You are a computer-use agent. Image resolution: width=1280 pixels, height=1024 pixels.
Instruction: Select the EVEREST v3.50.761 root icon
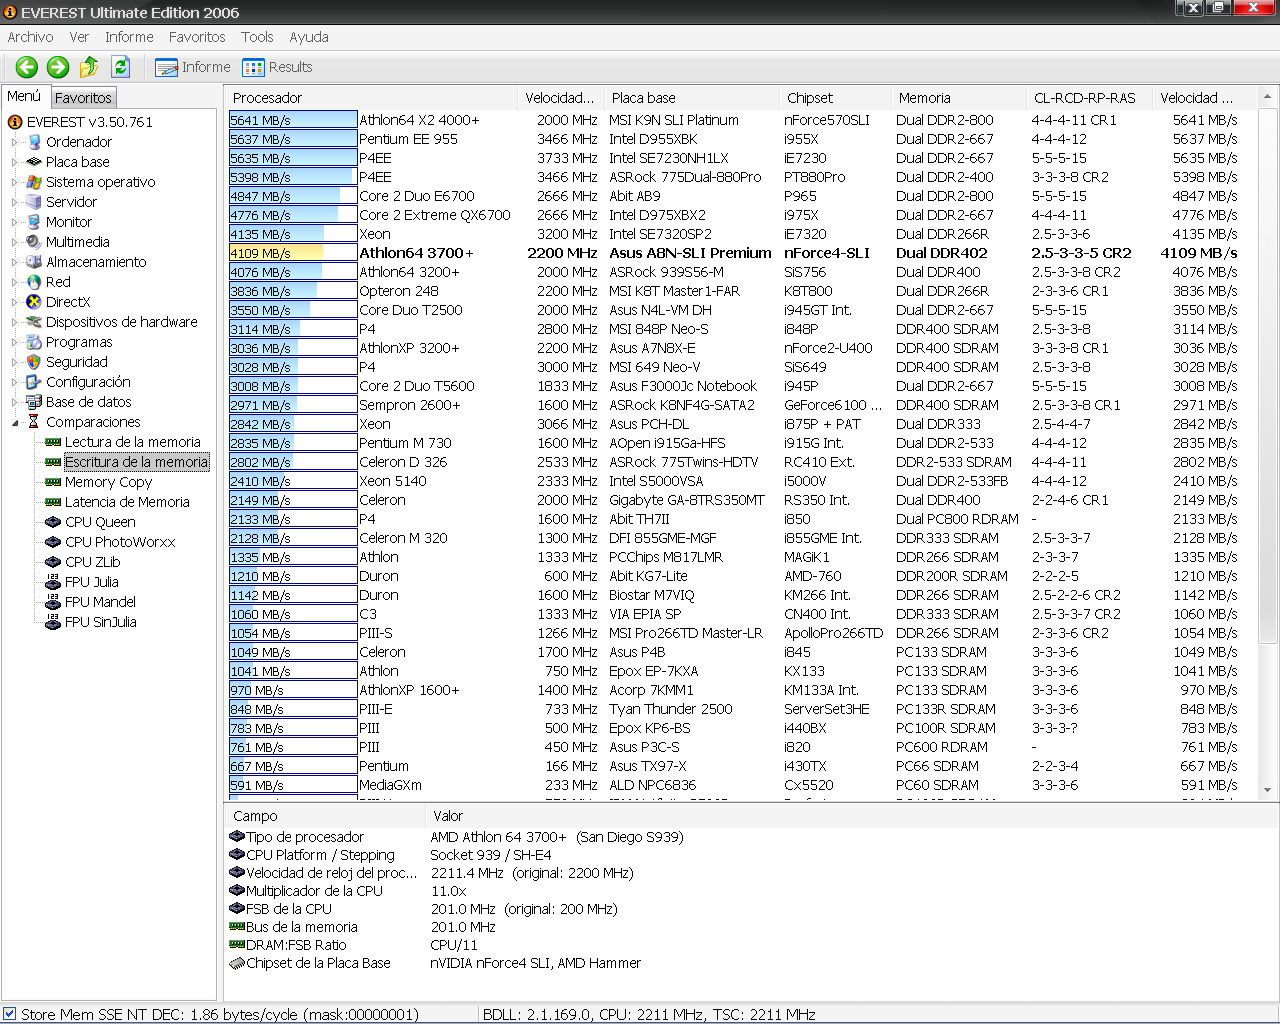pyautogui.click(x=15, y=122)
